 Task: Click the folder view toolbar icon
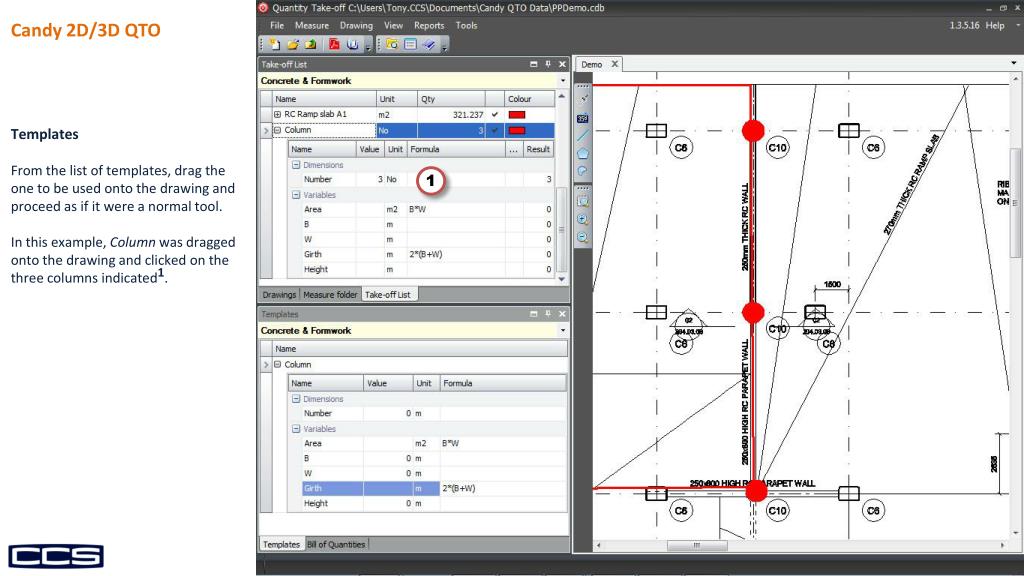click(x=392, y=44)
